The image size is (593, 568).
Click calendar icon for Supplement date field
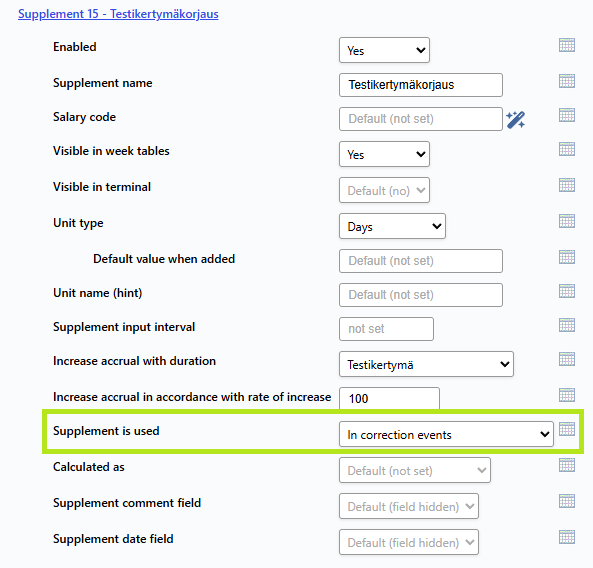tap(567, 537)
